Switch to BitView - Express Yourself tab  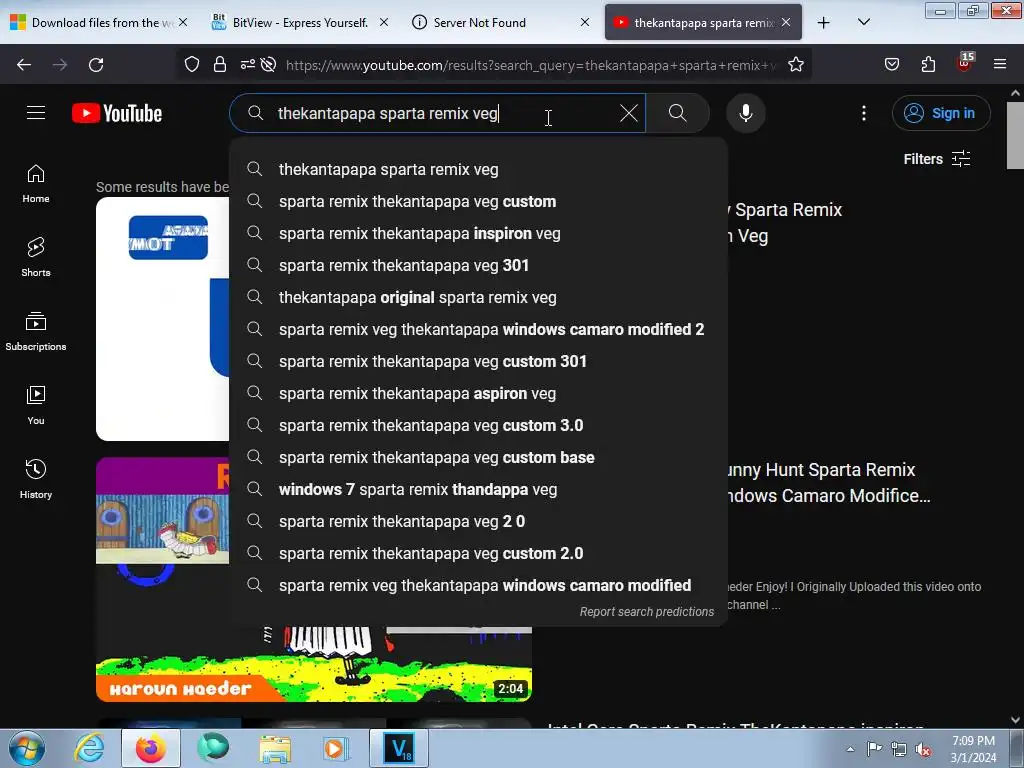click(x=299, y=22)
